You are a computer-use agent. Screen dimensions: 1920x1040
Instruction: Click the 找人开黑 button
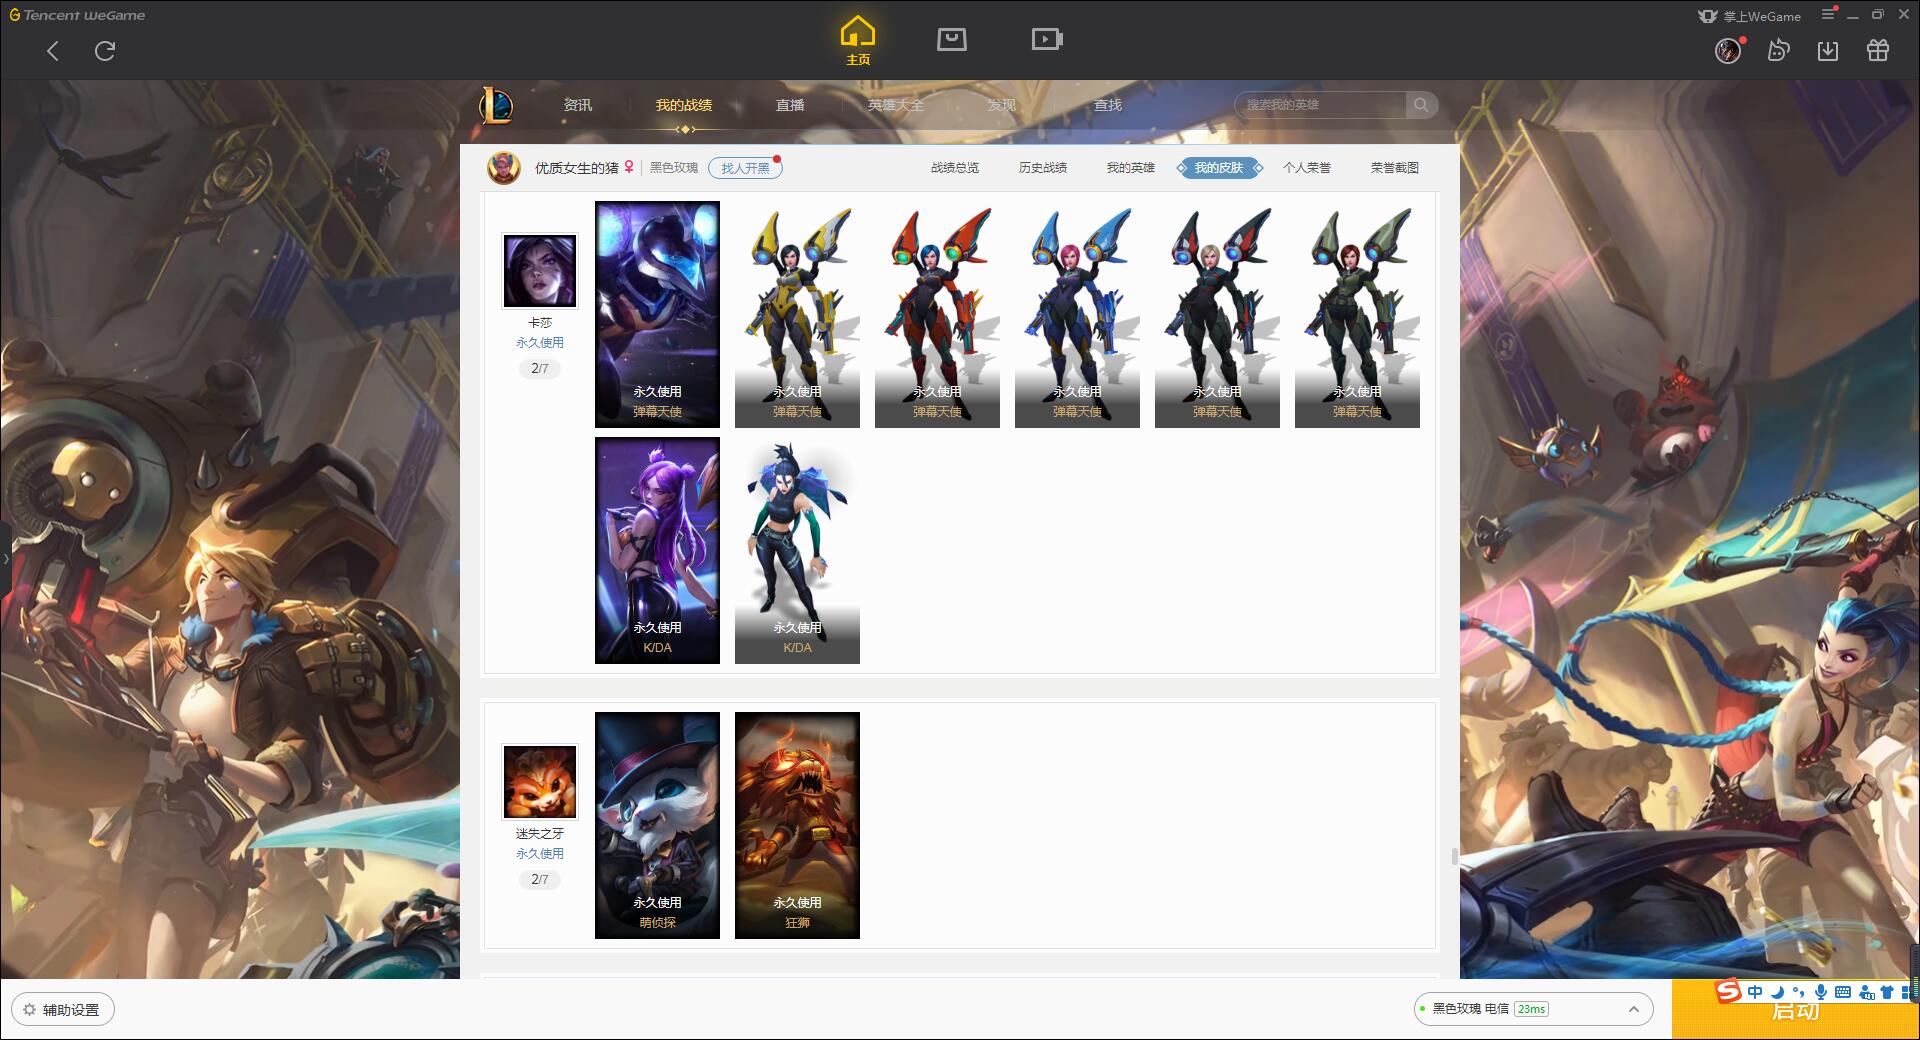[x=745, y=168]
